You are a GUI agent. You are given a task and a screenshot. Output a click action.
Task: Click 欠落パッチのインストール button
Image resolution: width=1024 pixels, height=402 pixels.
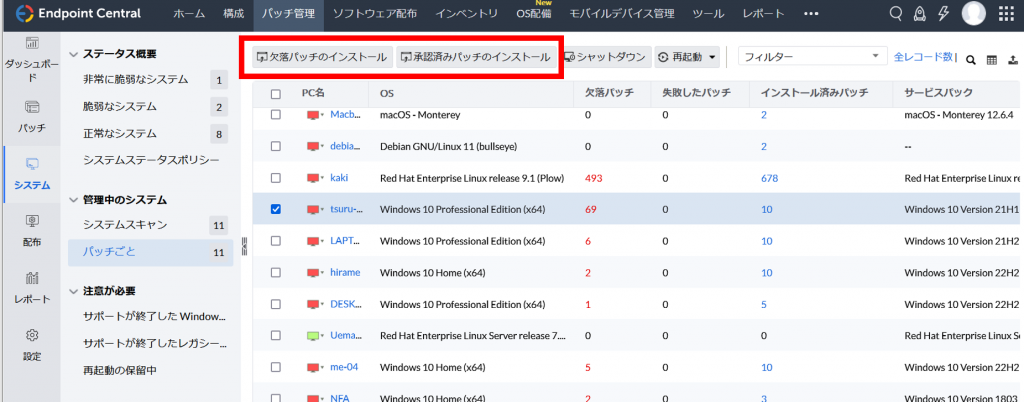click(x=323, y=57)
